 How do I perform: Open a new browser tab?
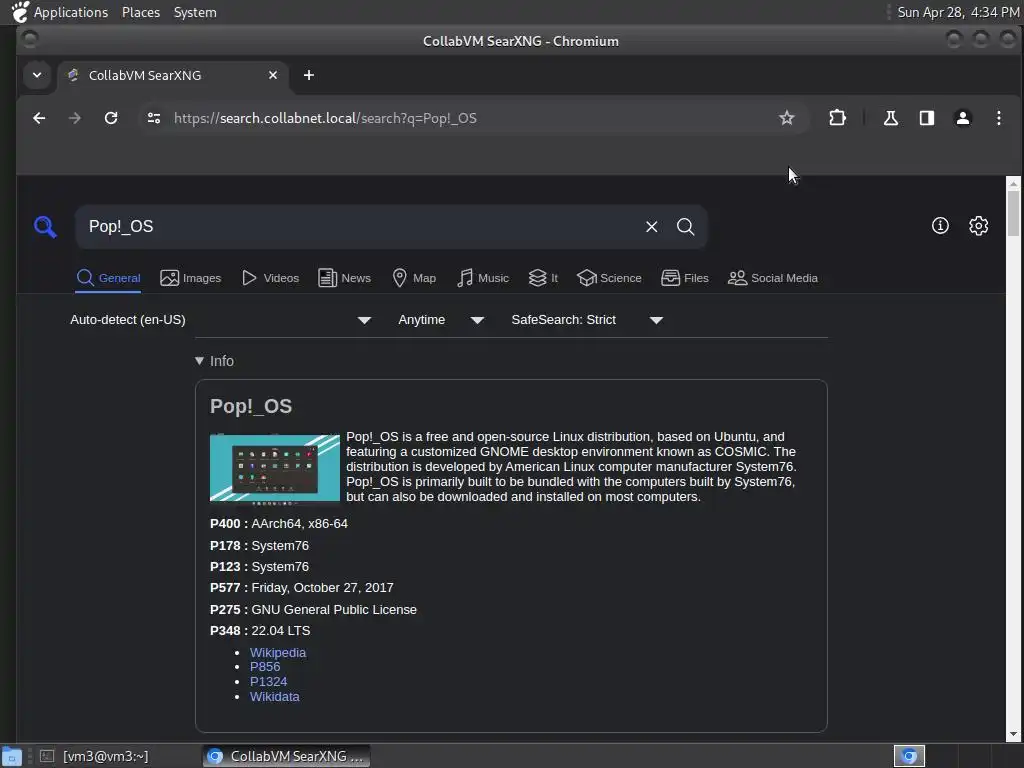pyautogui.click(x=309, y=75)
